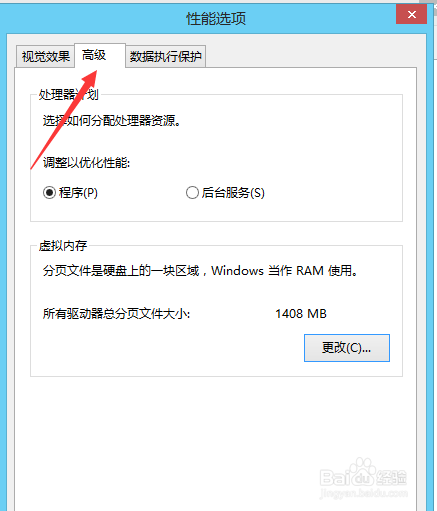Click the 性能选项 title bar text
Screen dimensions: 437x511
[216, 18]
